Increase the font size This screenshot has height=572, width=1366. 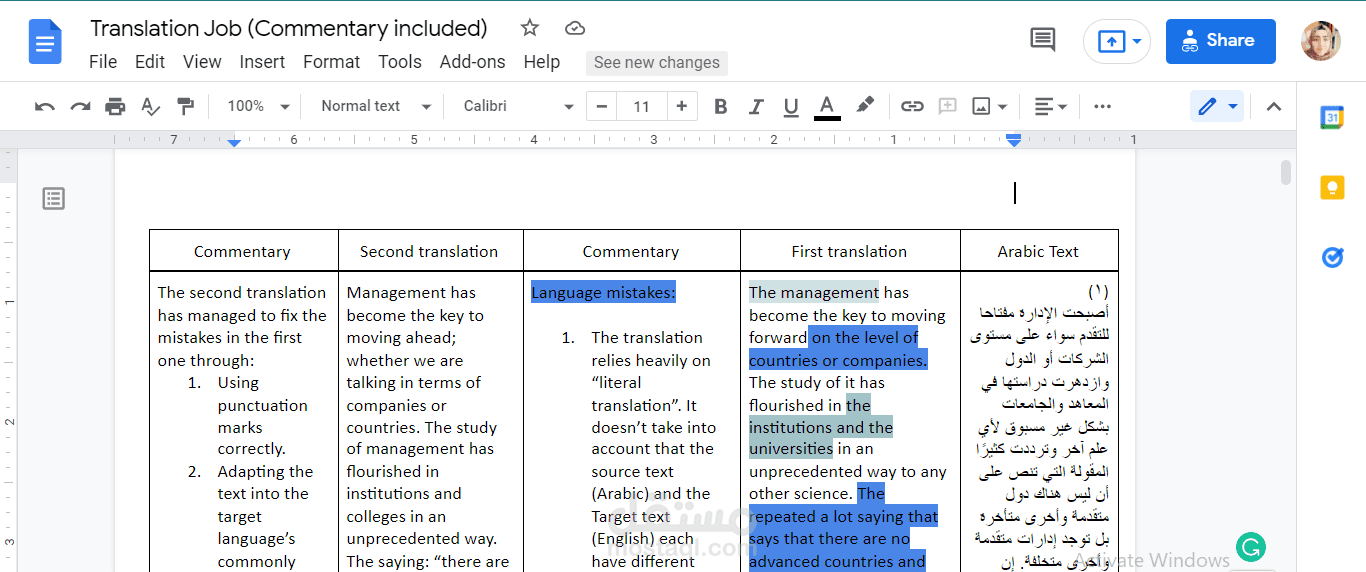[x=682, y=106]
